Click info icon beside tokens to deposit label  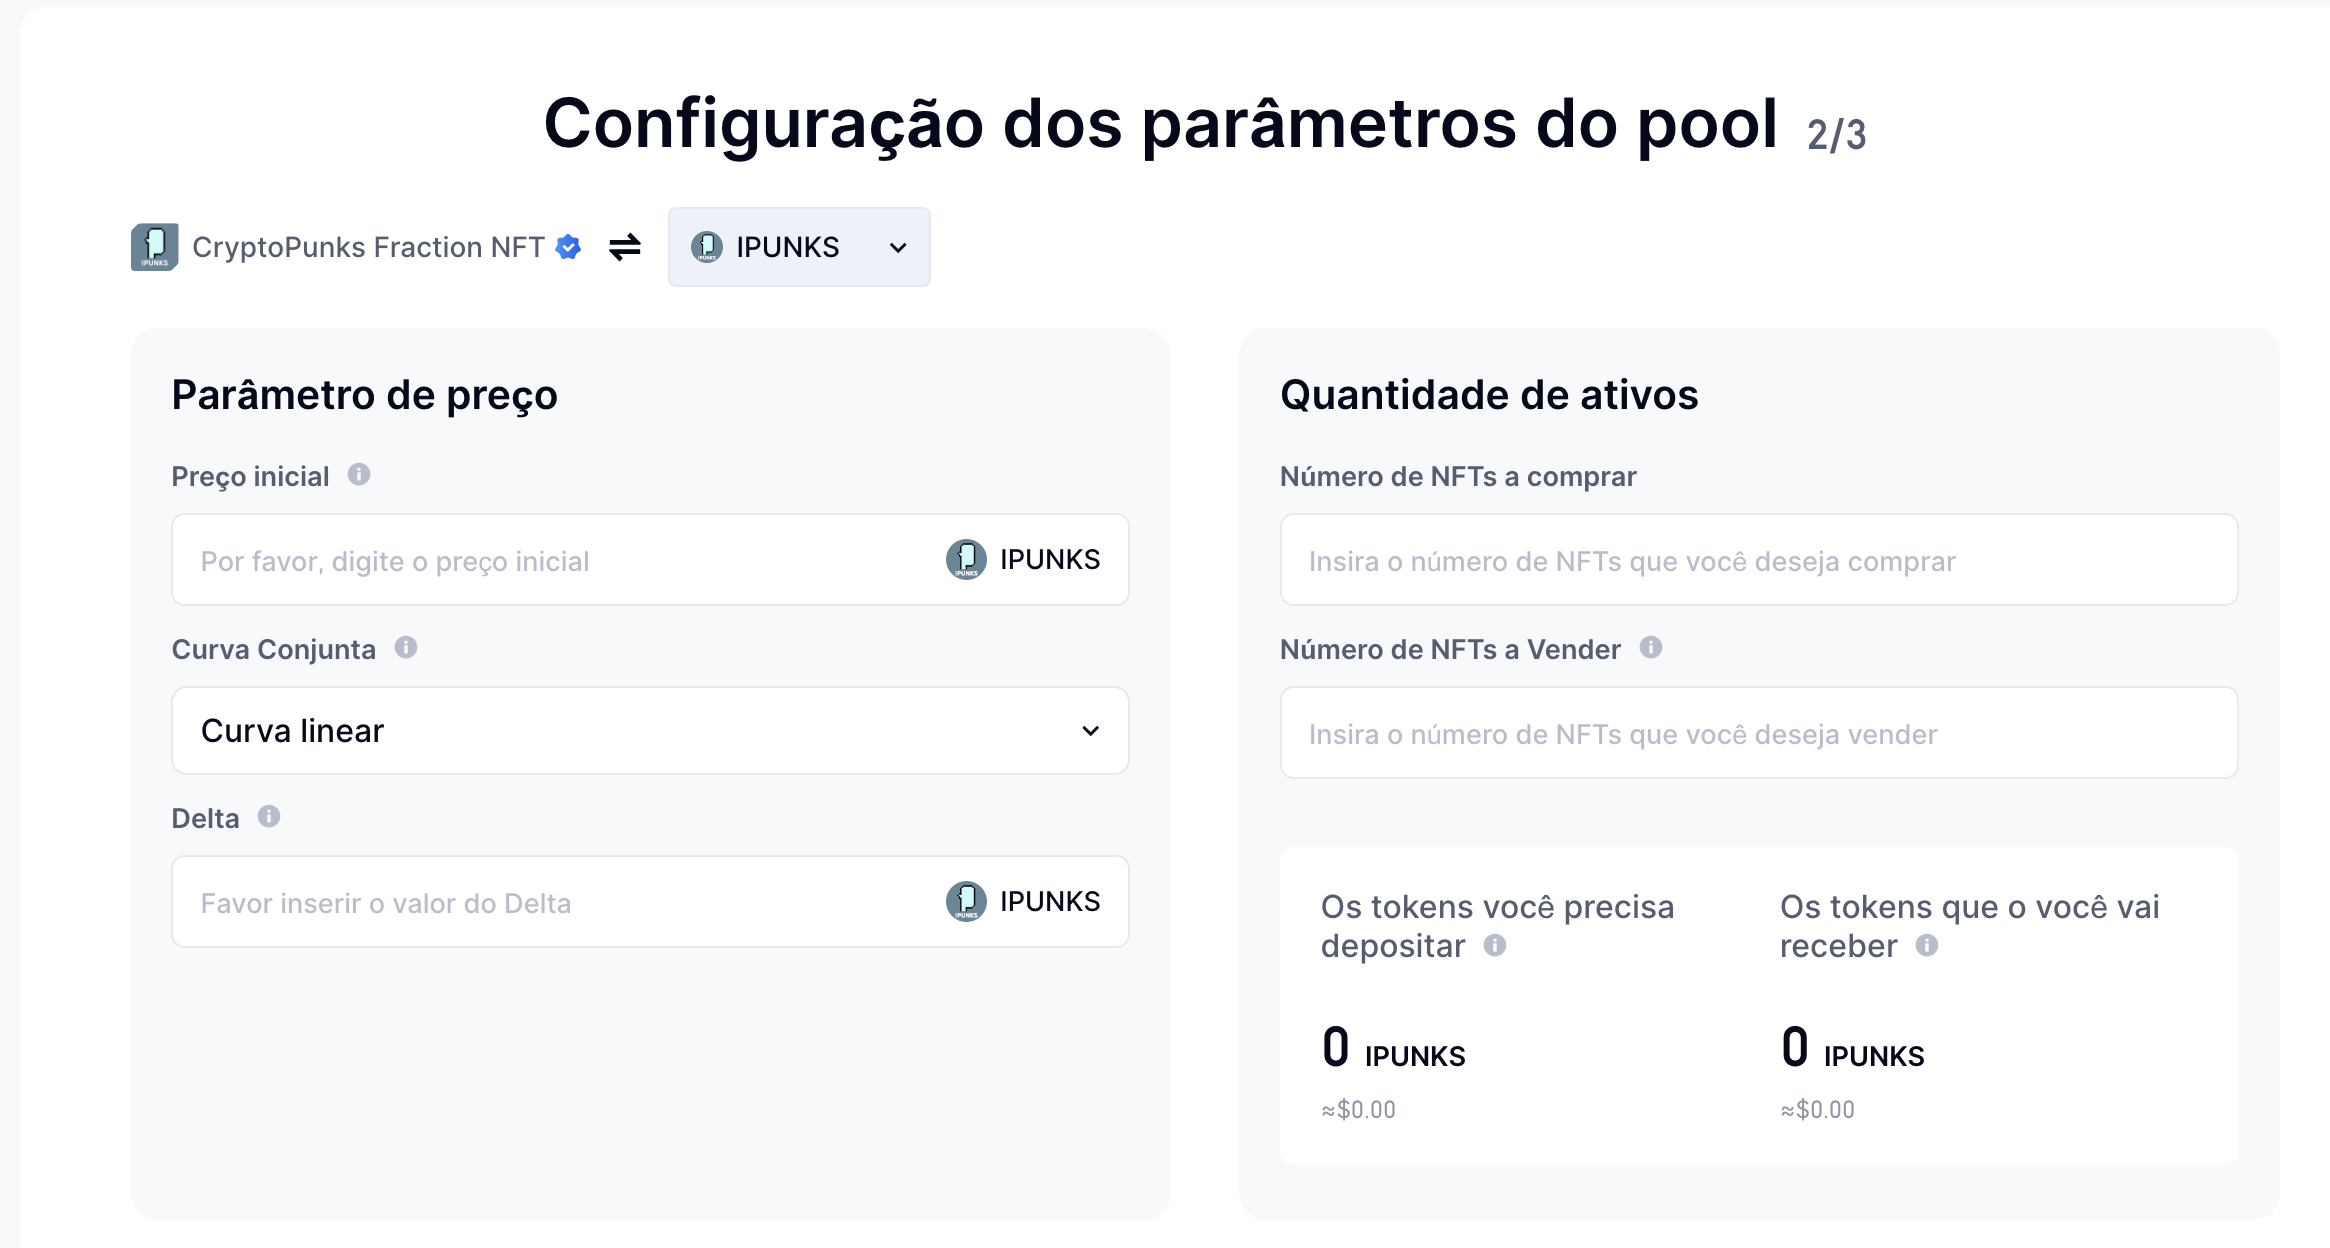(x=1495, y=946)
